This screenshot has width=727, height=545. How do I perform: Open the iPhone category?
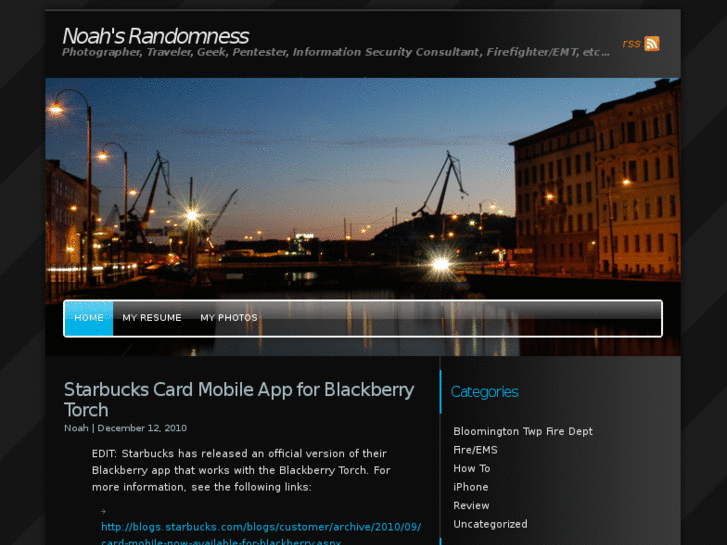pos(471,487)
